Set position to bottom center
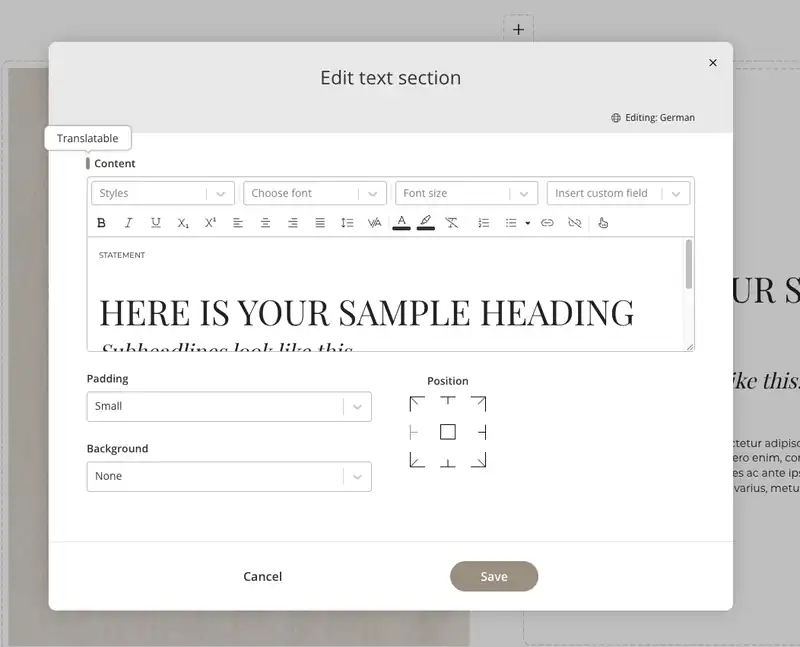This screenshot has width=800, height=647. [448, 463]
